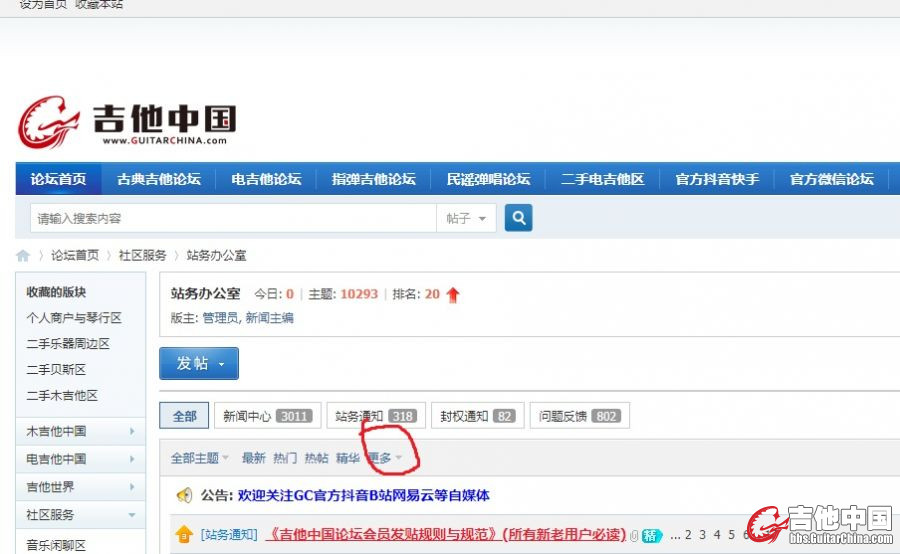The height and width of the screenshot is (554, 900).
Task: Click the home icon in breadcrumb
Action: coord(23,256)
